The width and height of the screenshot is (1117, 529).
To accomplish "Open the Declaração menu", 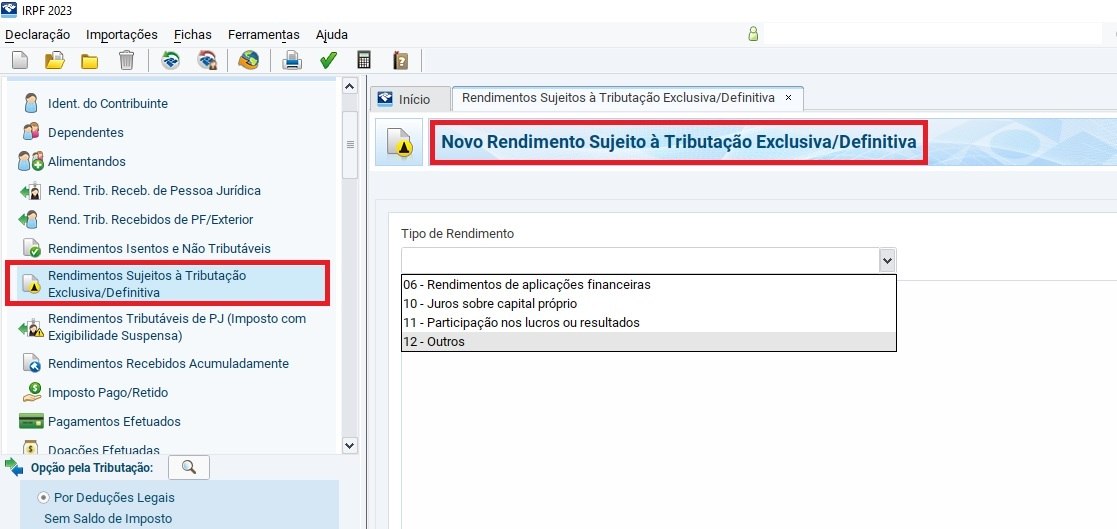I will (x=39, y=34).
